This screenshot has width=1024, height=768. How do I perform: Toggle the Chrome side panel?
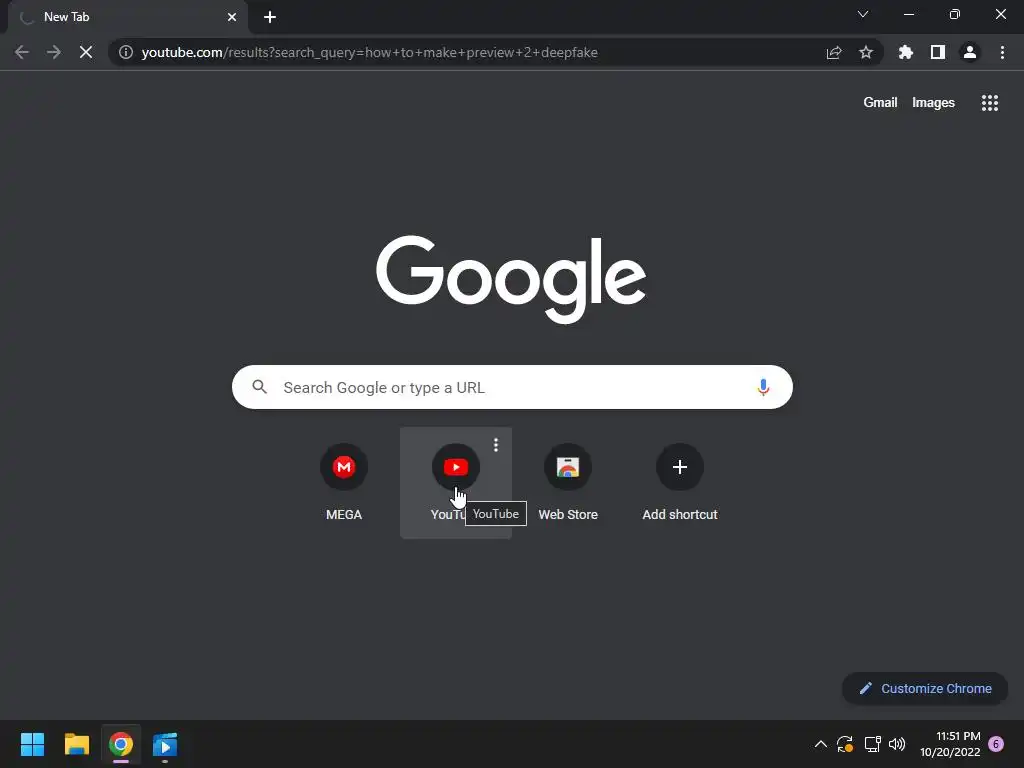(938, 52)
